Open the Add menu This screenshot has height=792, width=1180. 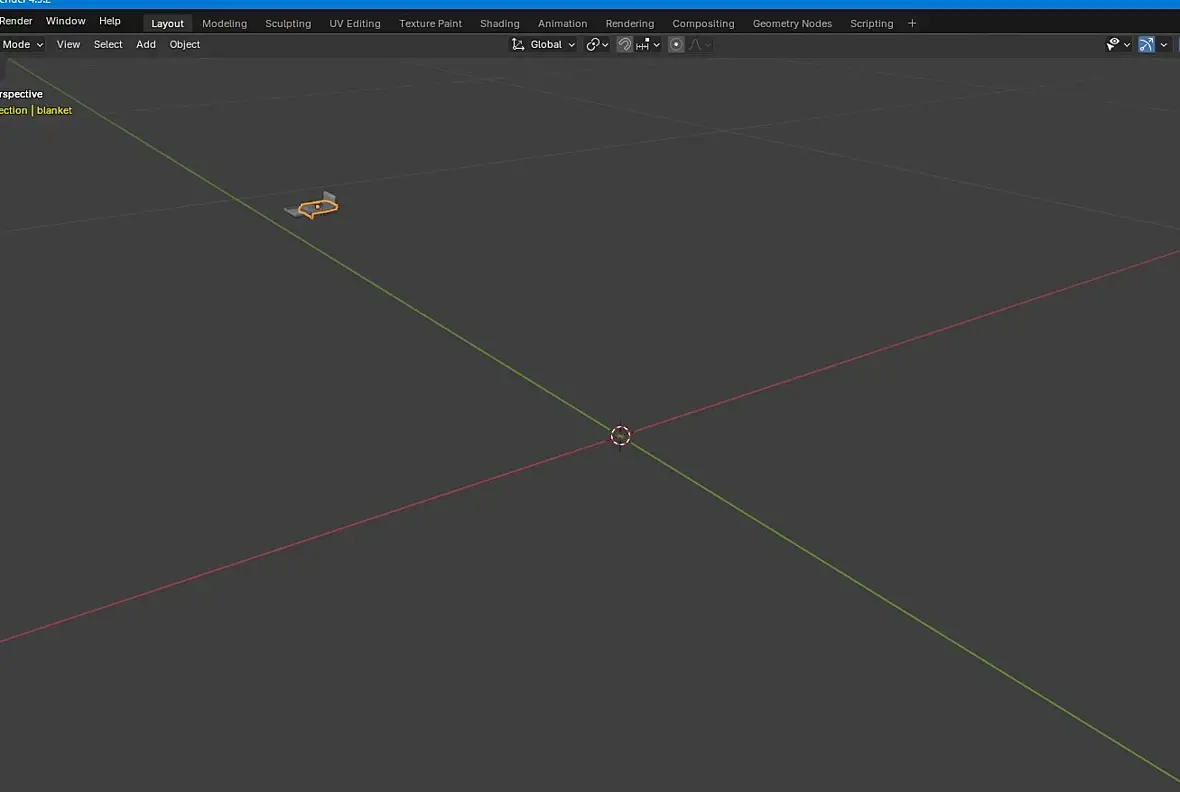click(146, 44)
